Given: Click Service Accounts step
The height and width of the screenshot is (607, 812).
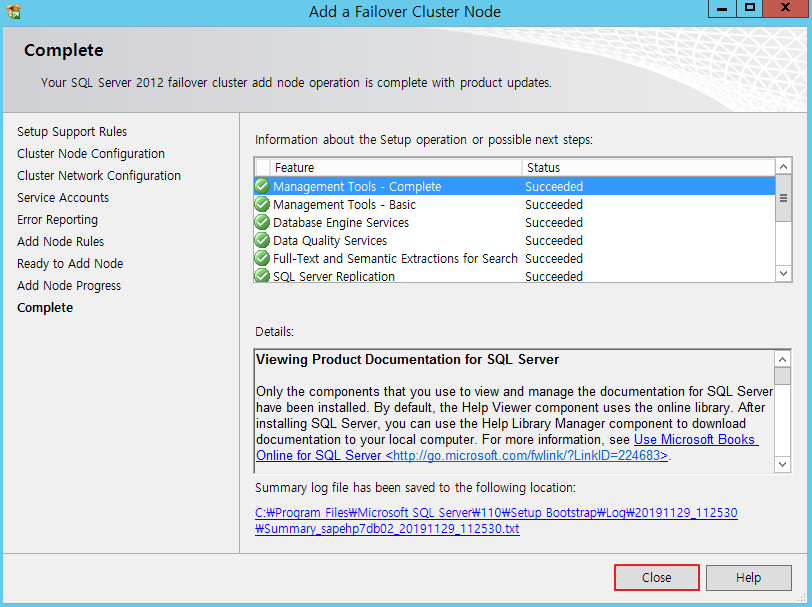Looking at the screenshot, I should click(x=63, y=197).
